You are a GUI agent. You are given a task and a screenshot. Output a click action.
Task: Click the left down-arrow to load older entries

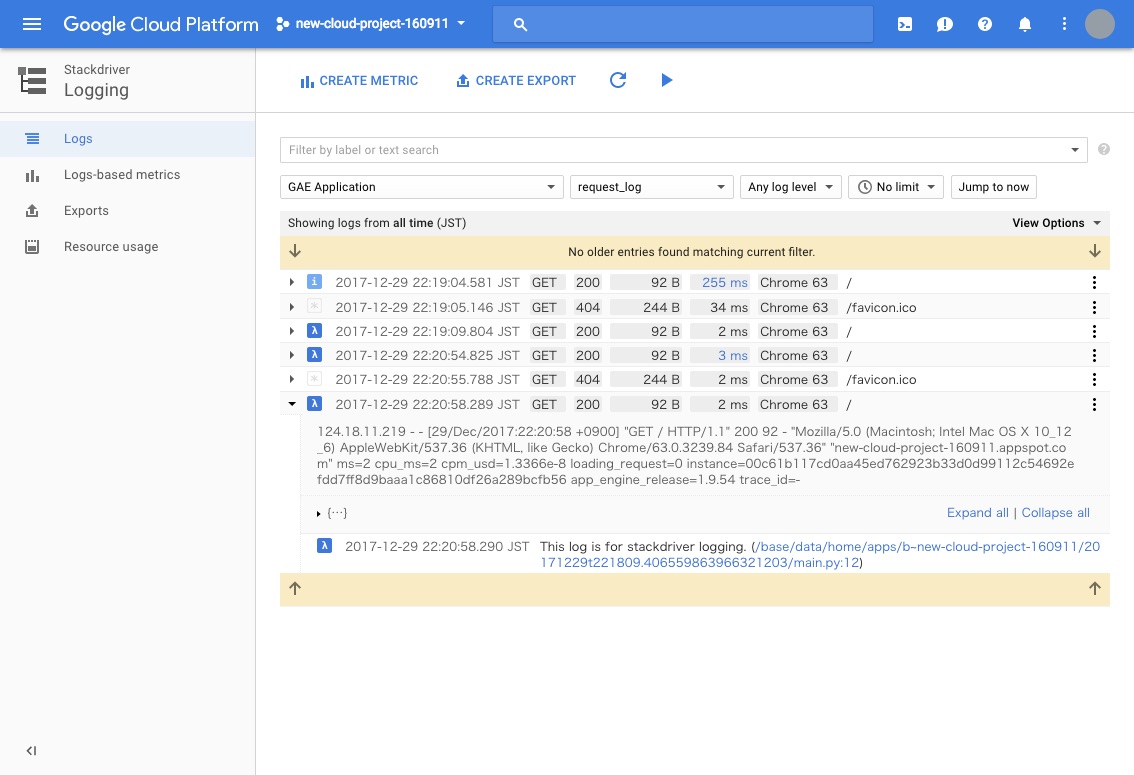(x=295, y=251)
